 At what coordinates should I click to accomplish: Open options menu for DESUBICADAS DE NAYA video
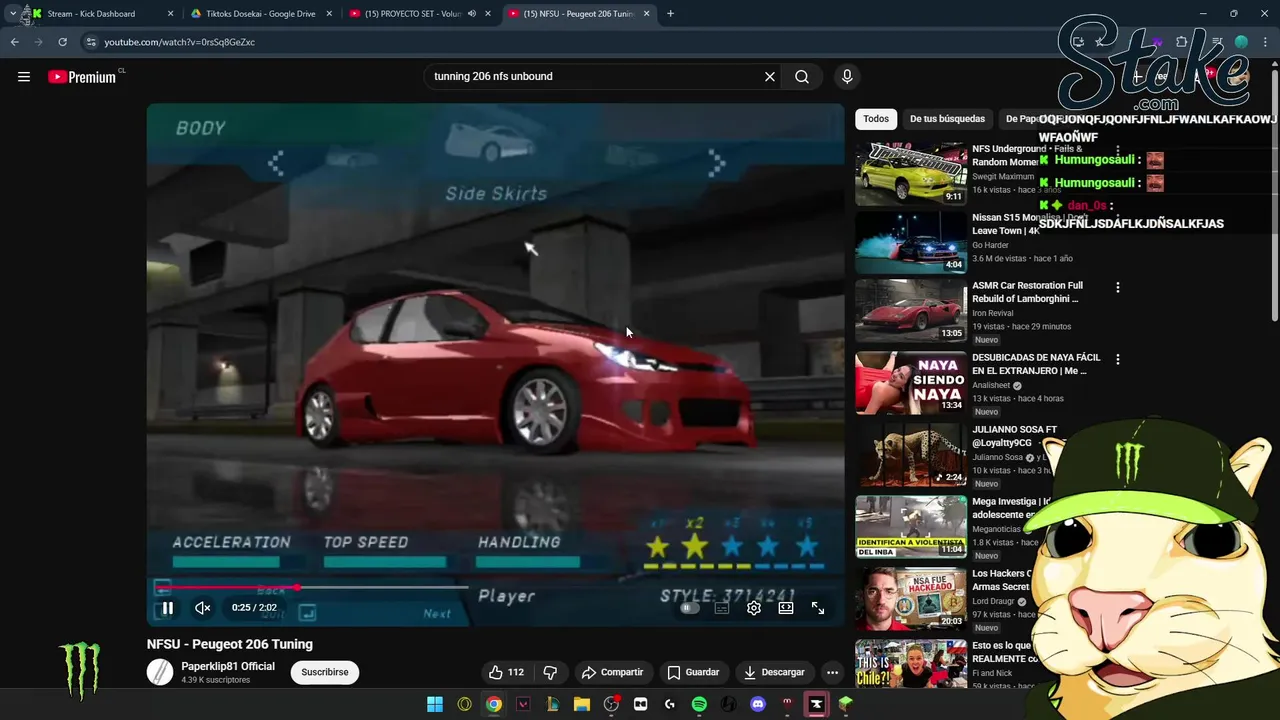click(x=1117, y=359)
